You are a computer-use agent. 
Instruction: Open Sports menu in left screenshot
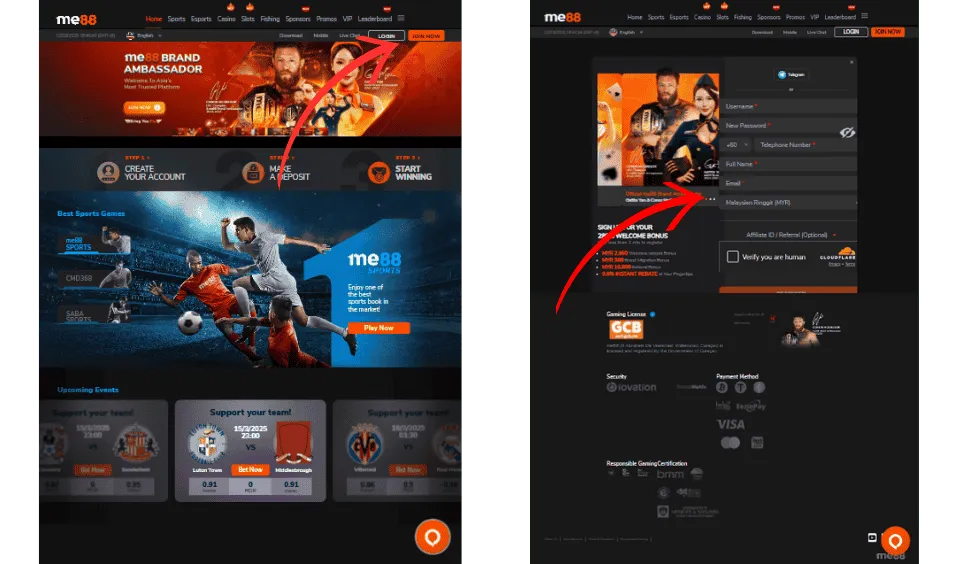176,19
